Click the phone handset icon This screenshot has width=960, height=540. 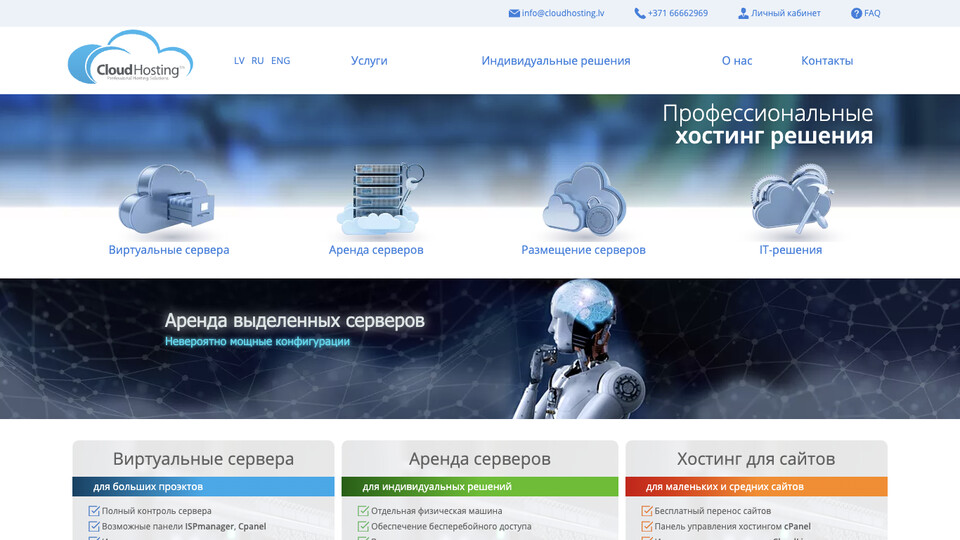pyautogui.click(x=640, y=13)
